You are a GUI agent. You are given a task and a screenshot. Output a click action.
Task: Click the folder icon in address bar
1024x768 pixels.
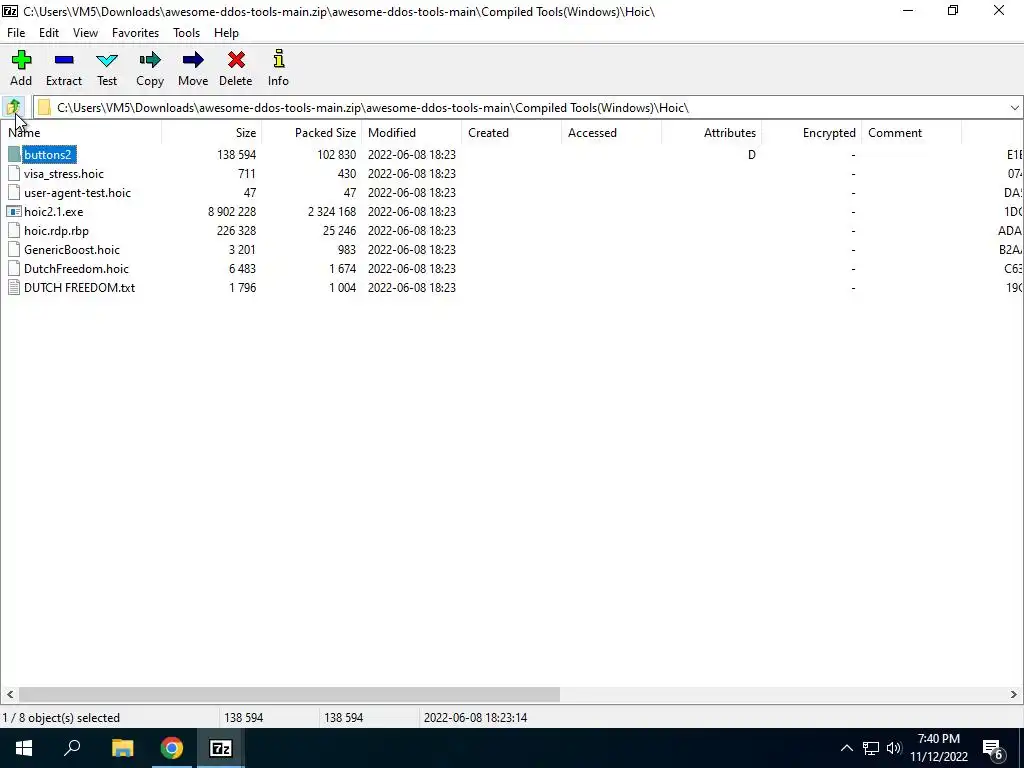[44, 108]
